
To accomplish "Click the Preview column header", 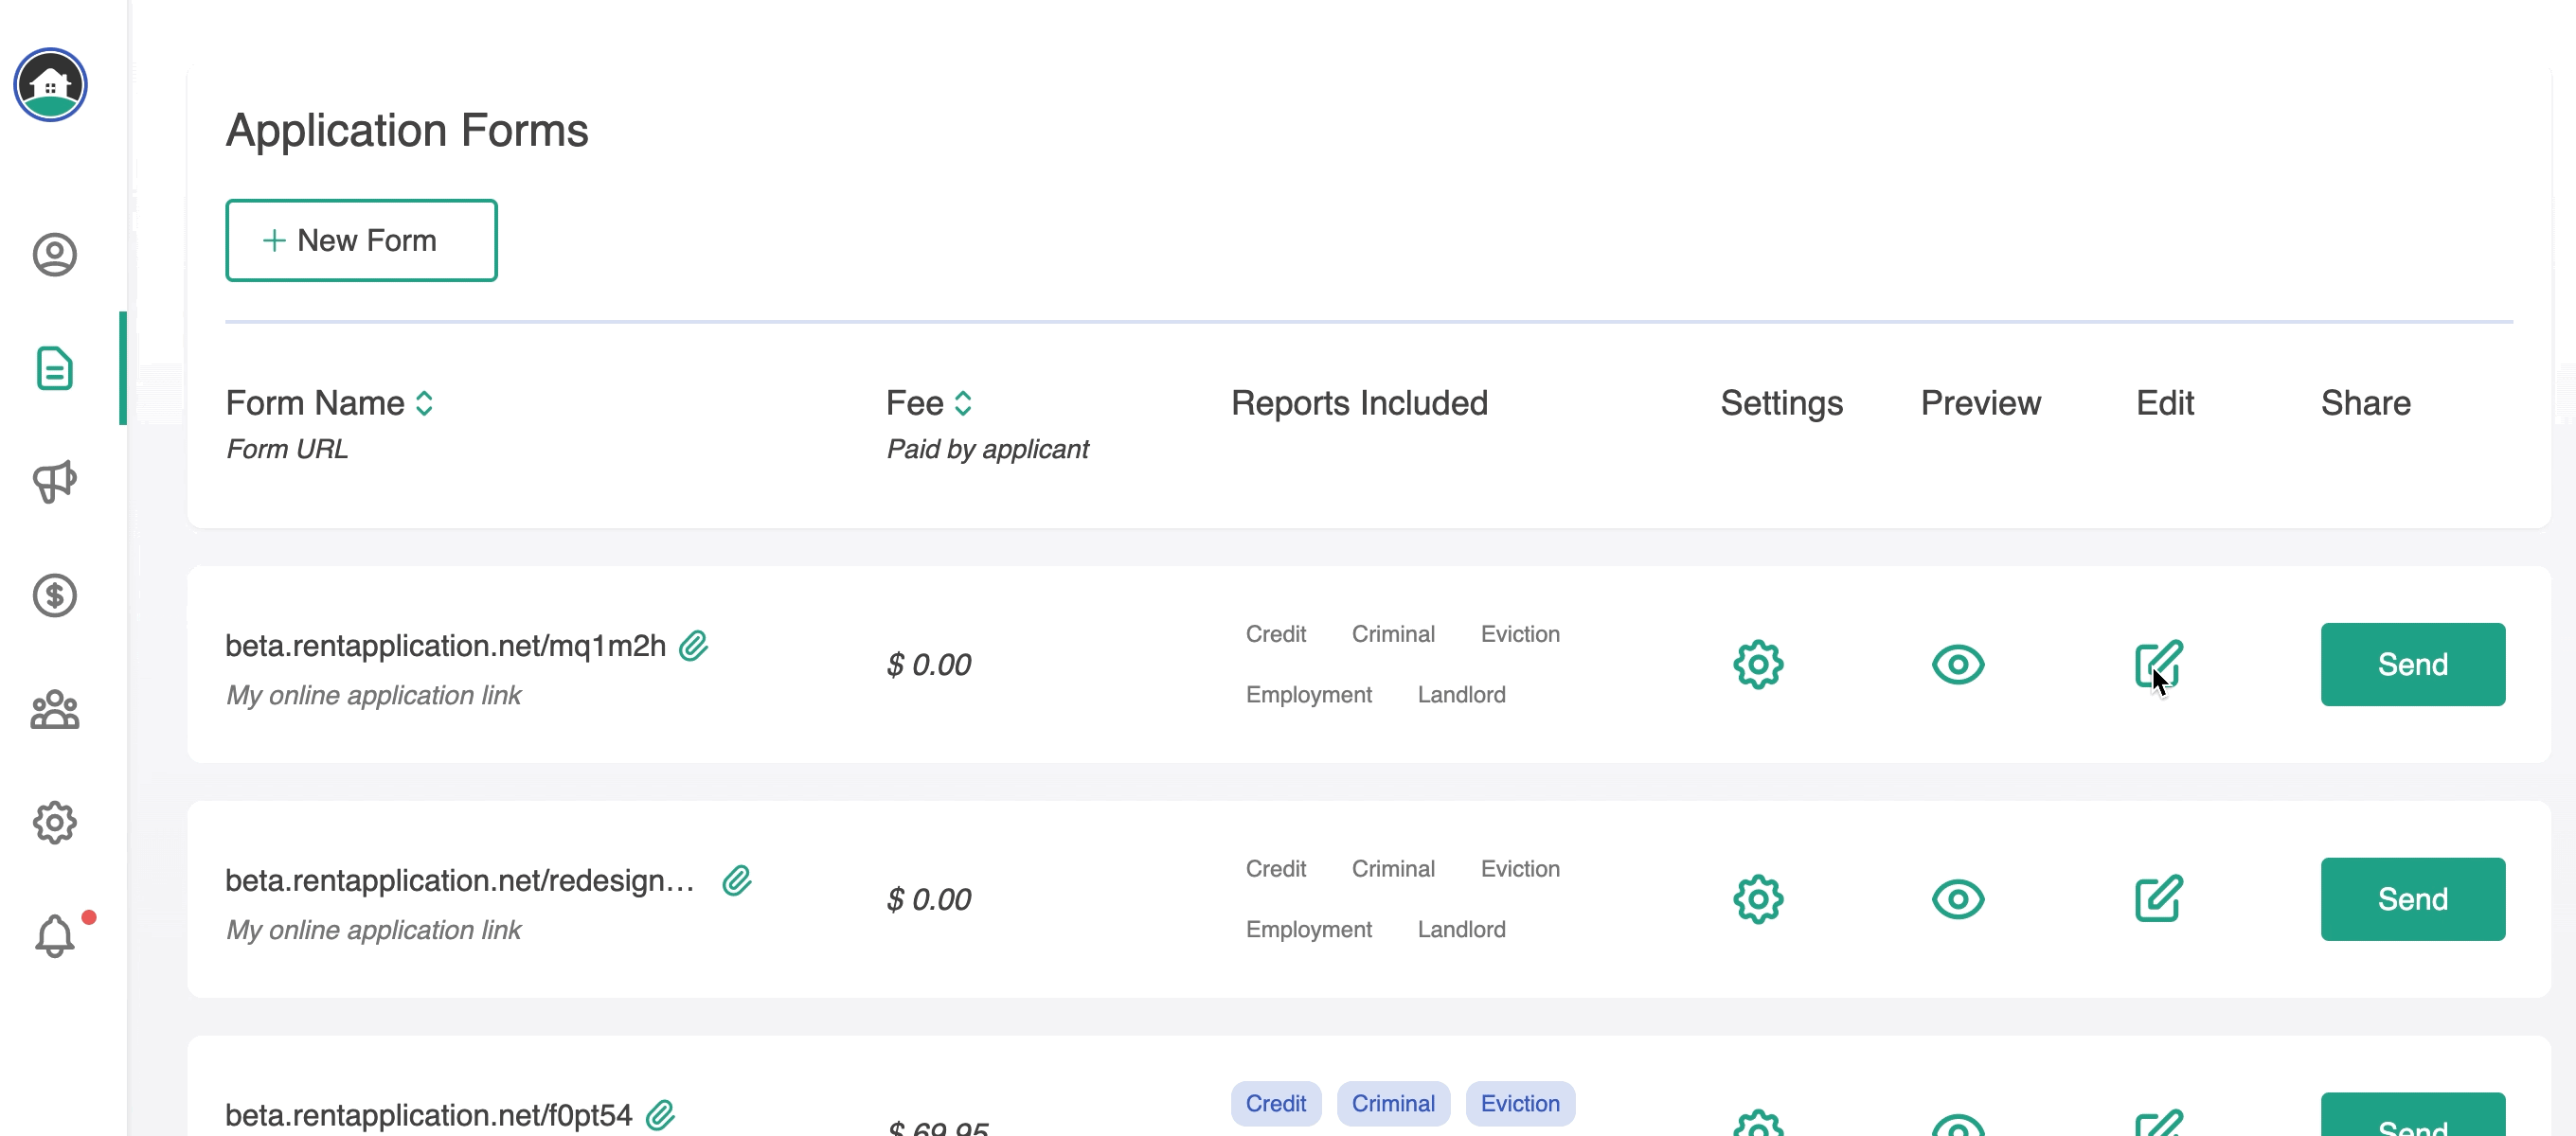I will tap(1980, 403).
